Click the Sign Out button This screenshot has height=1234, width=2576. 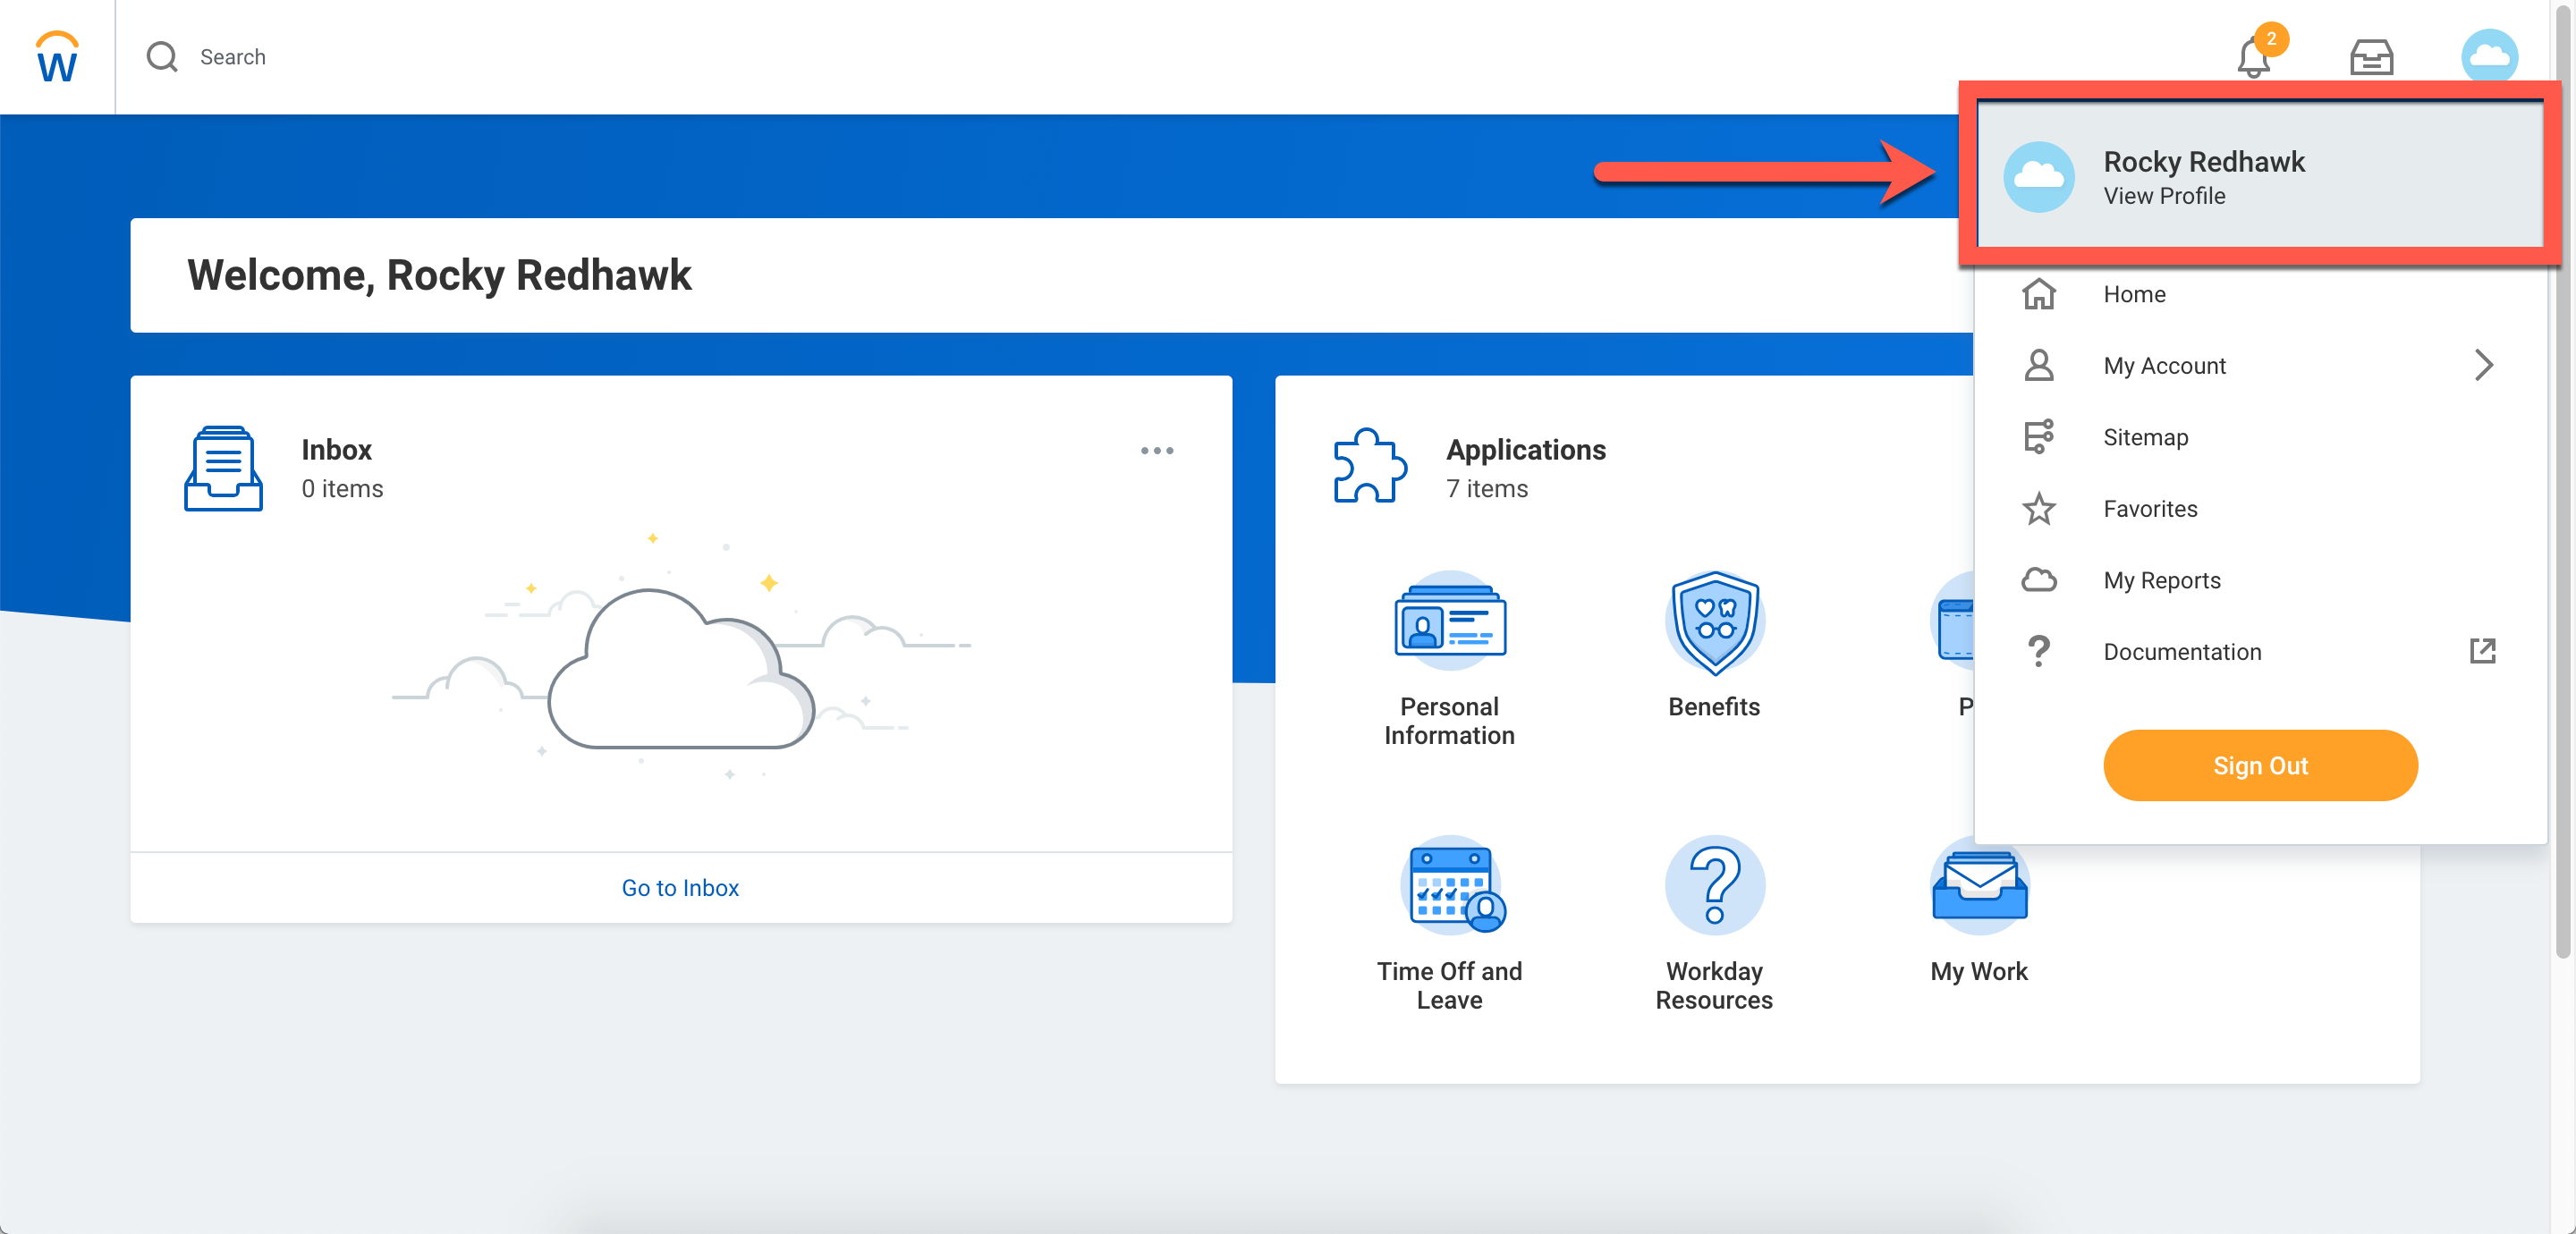click(2260, 766)
